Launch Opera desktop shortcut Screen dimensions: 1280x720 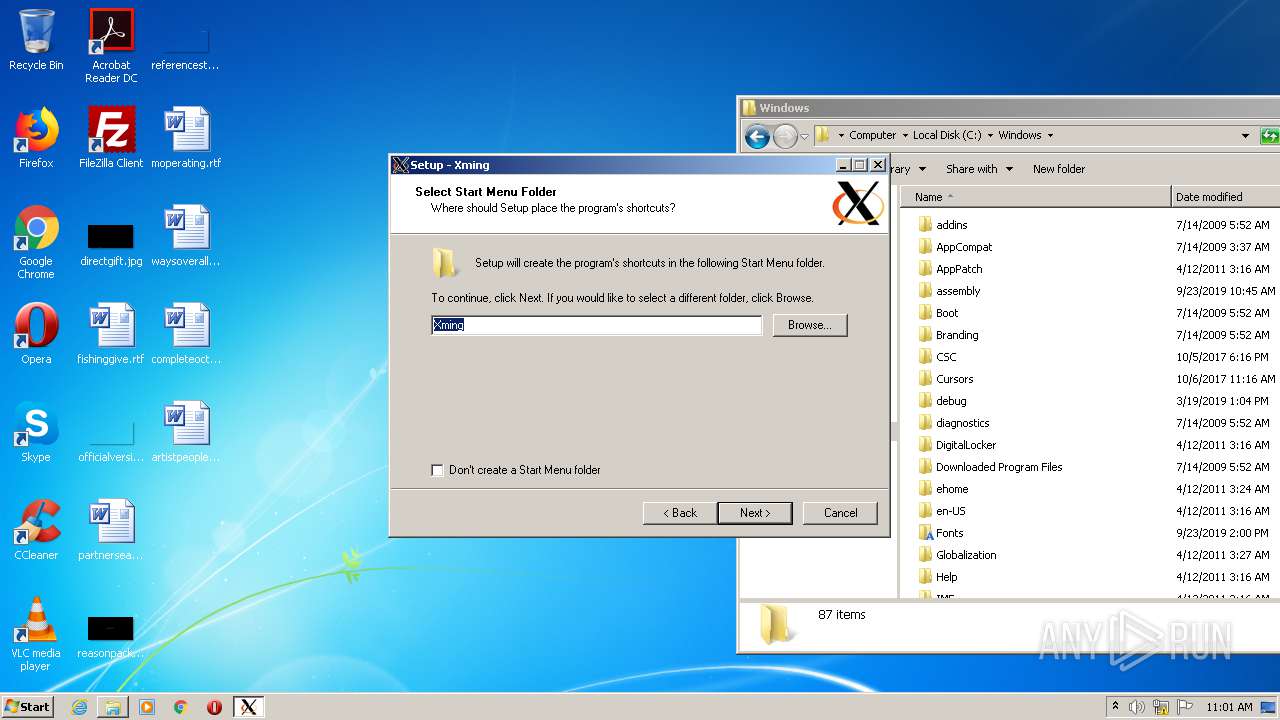click(36, 334)
